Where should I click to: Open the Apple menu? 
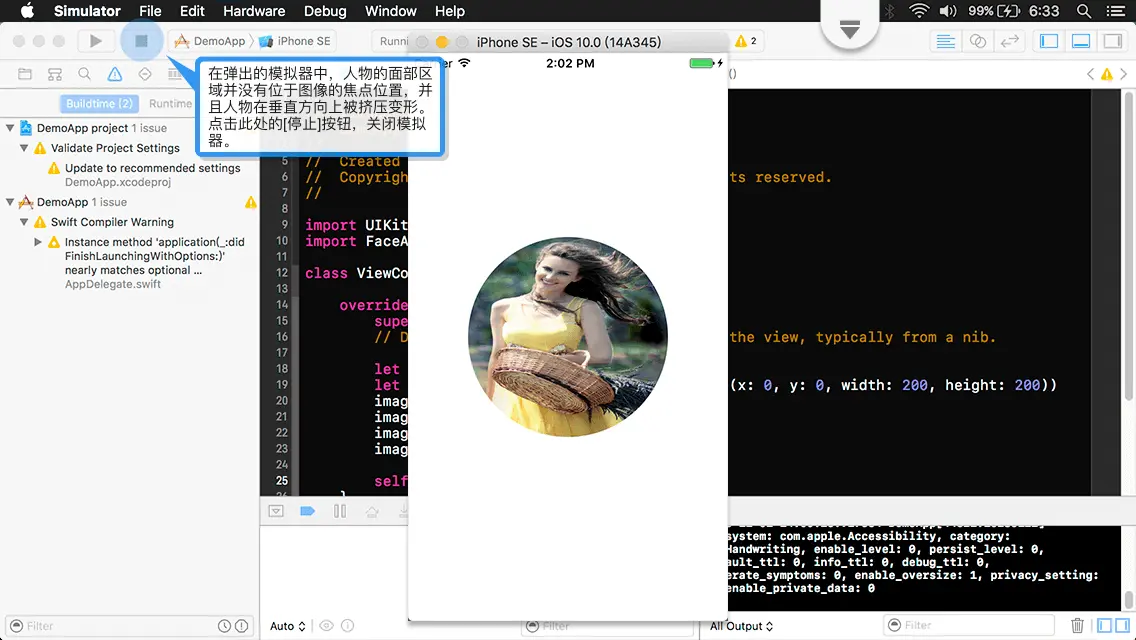tap(27, 11)
